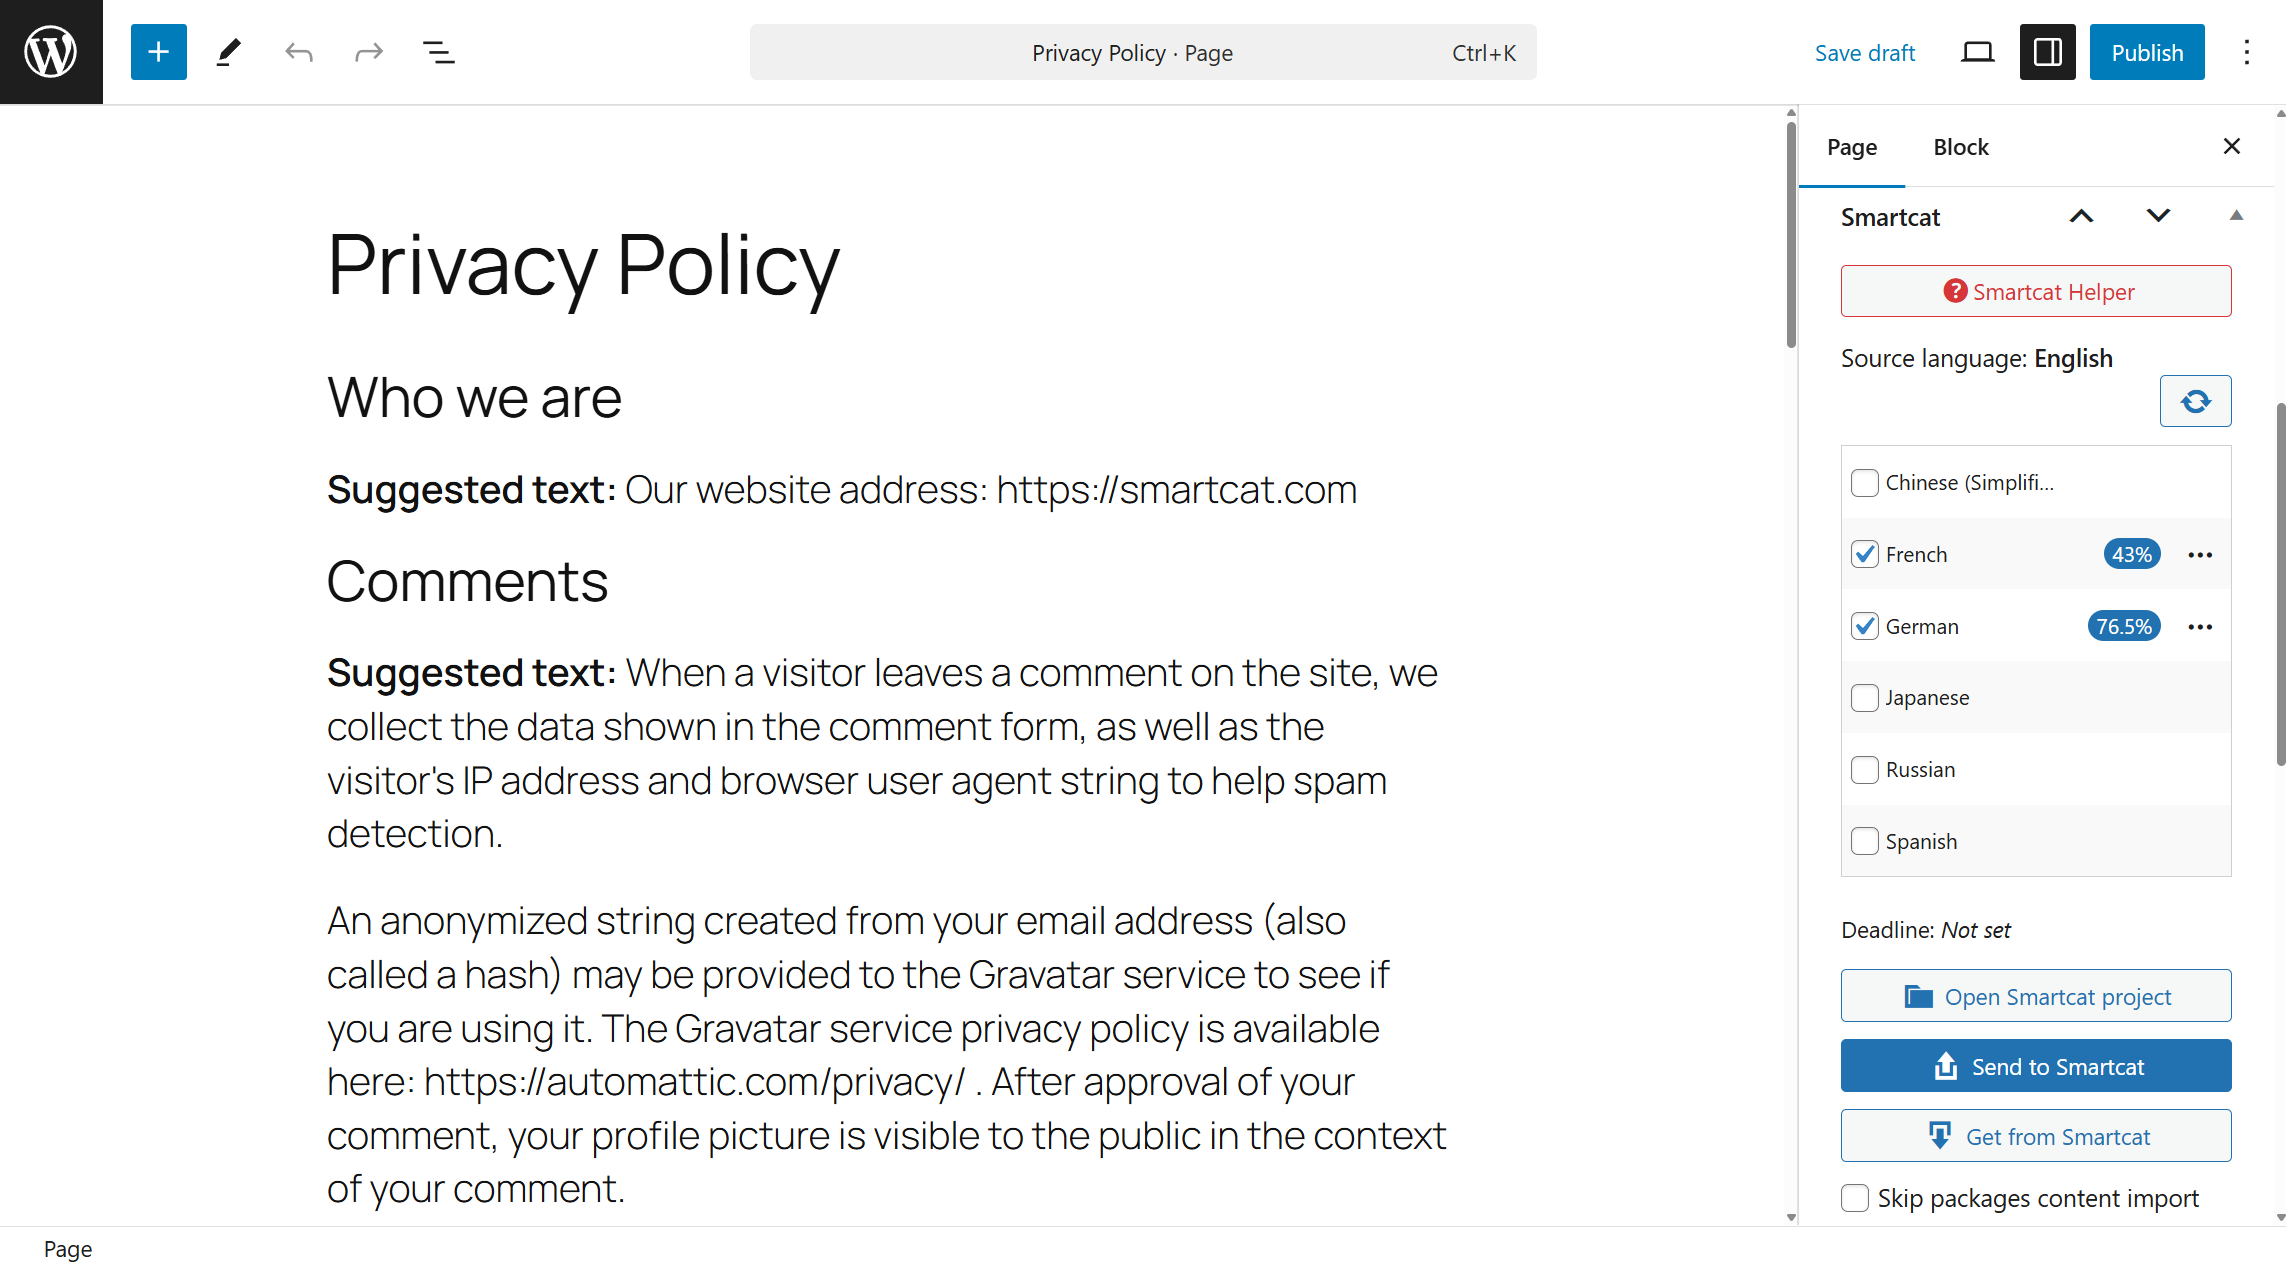Uncheck the French language checkbox

[x=1865, y=554]
